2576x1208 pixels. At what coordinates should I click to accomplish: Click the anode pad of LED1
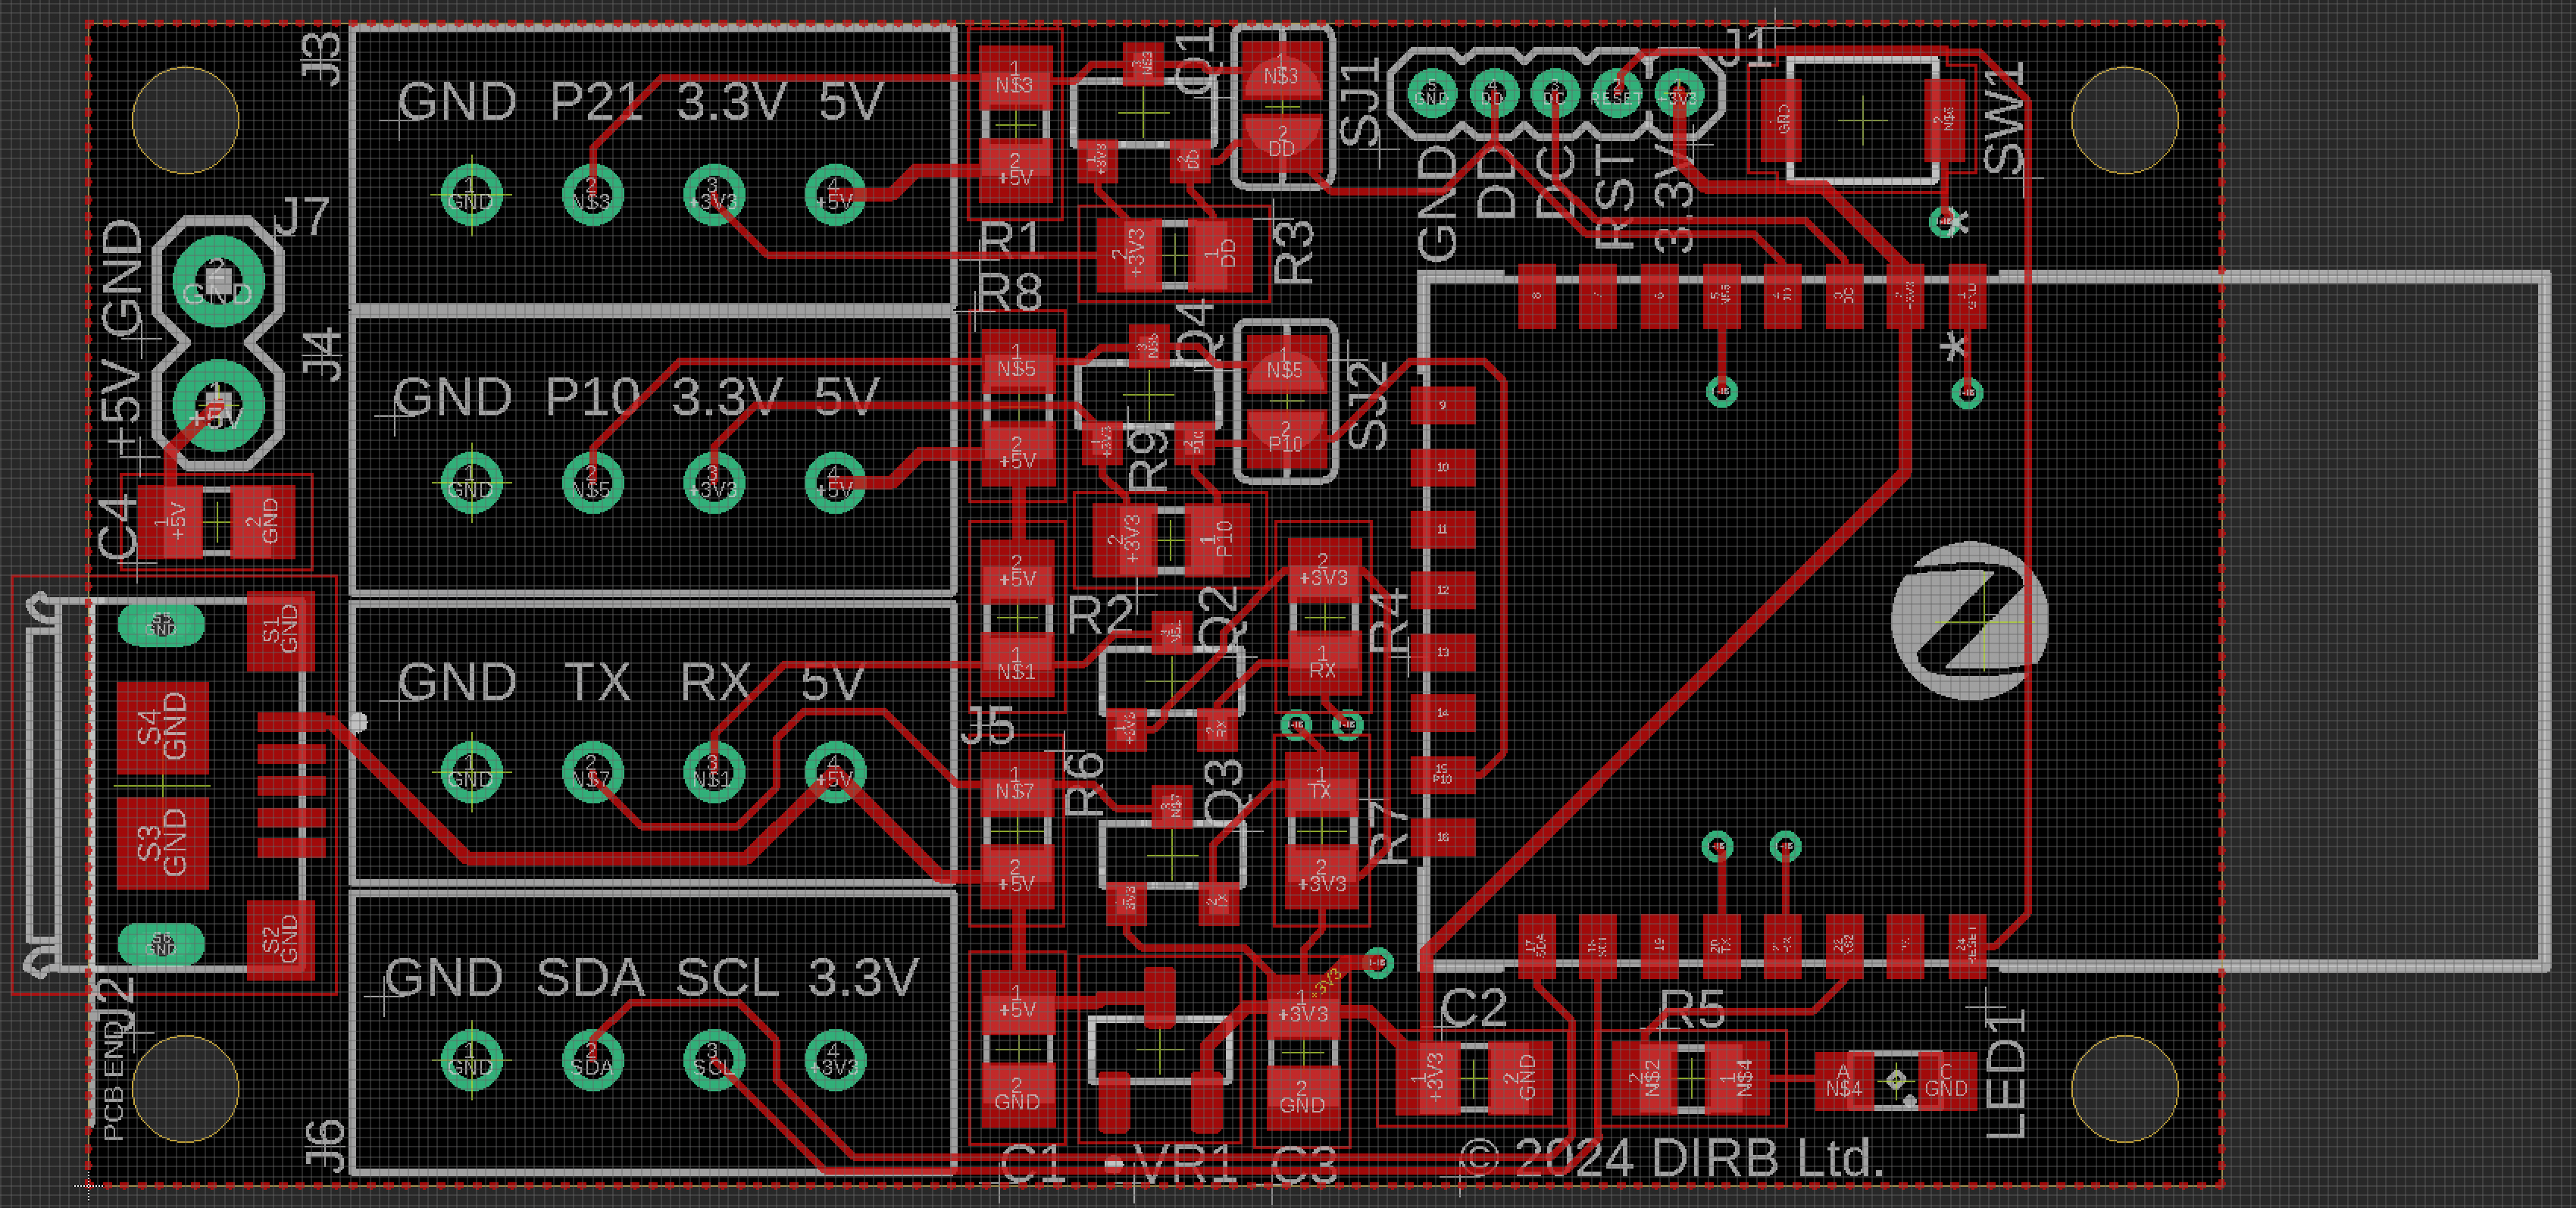point(1843,1081)
